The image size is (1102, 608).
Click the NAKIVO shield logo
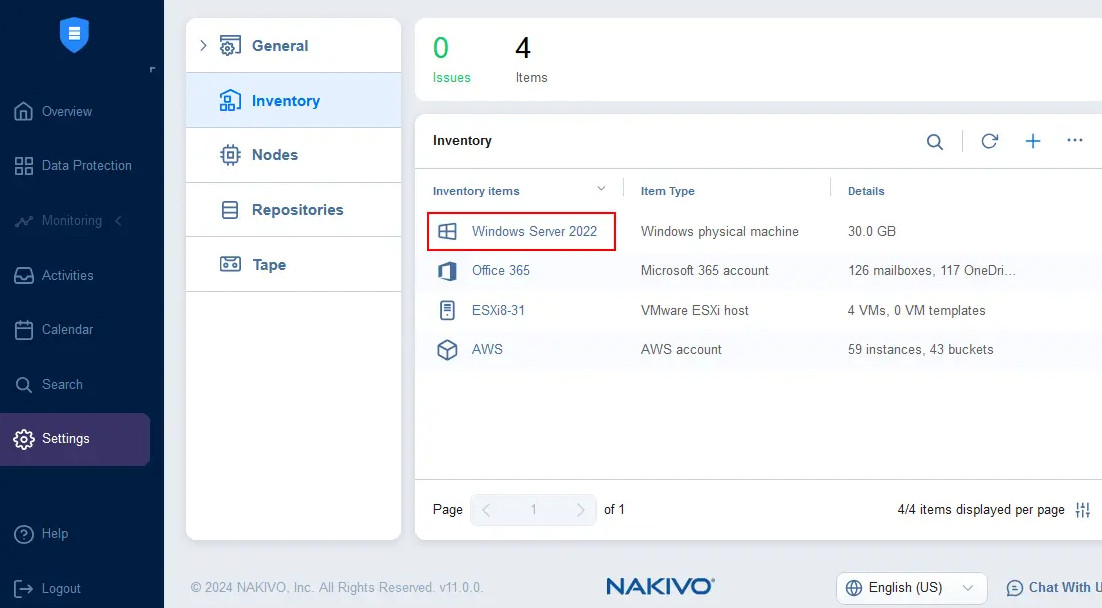pos(74,35)
